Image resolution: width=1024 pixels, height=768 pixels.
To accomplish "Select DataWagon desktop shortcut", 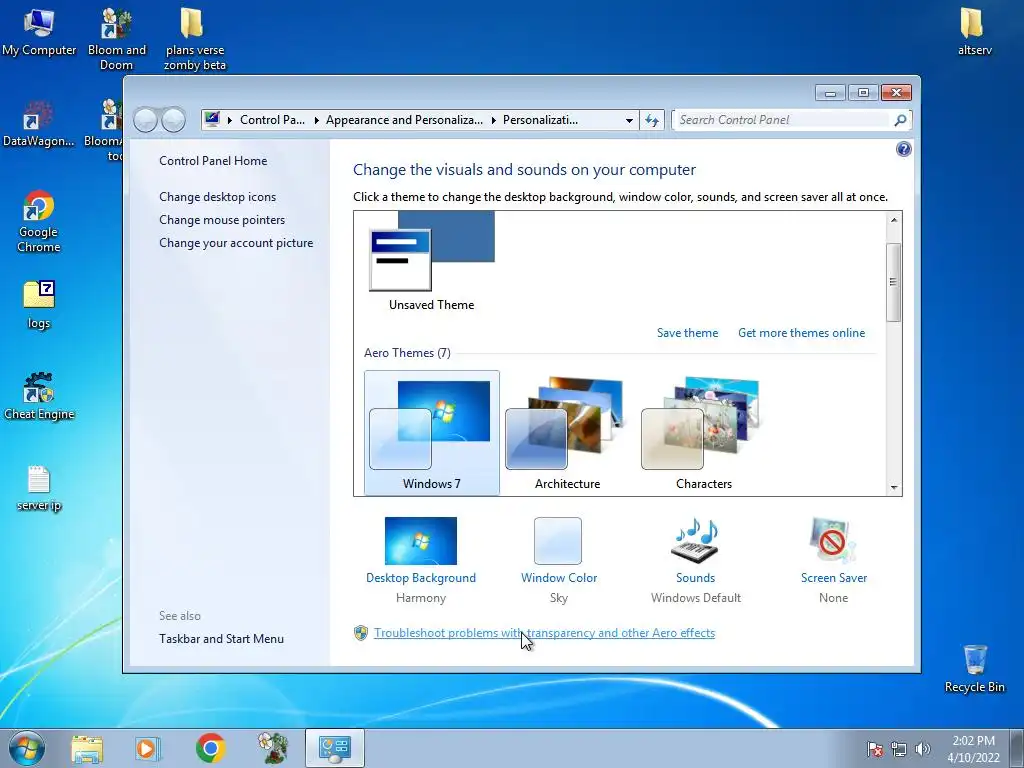I will point(39,123).
